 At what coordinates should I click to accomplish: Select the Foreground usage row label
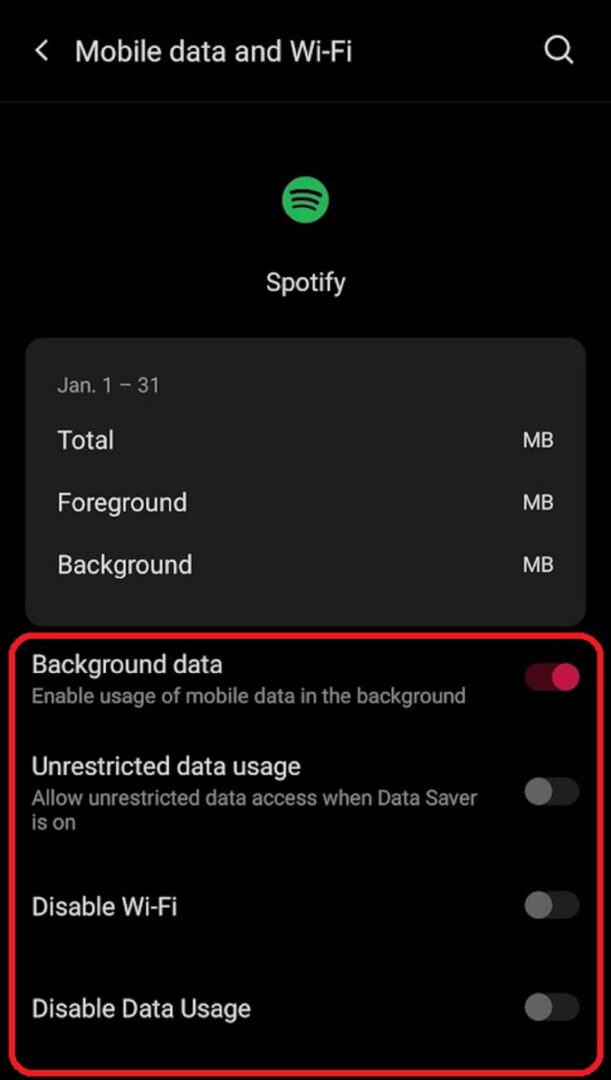tap(122, 502)
